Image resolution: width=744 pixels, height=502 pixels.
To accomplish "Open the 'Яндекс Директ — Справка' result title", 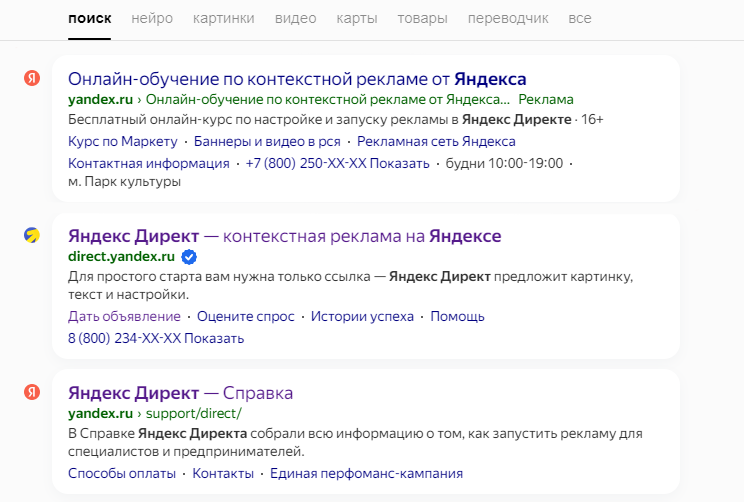I will point(180,393).
